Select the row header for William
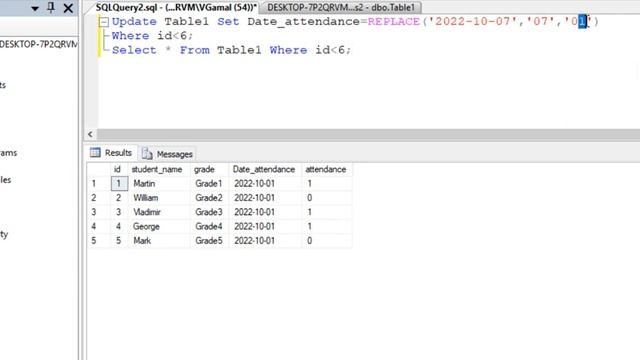Viewport: 640px width, 360px height. point(98,198)
